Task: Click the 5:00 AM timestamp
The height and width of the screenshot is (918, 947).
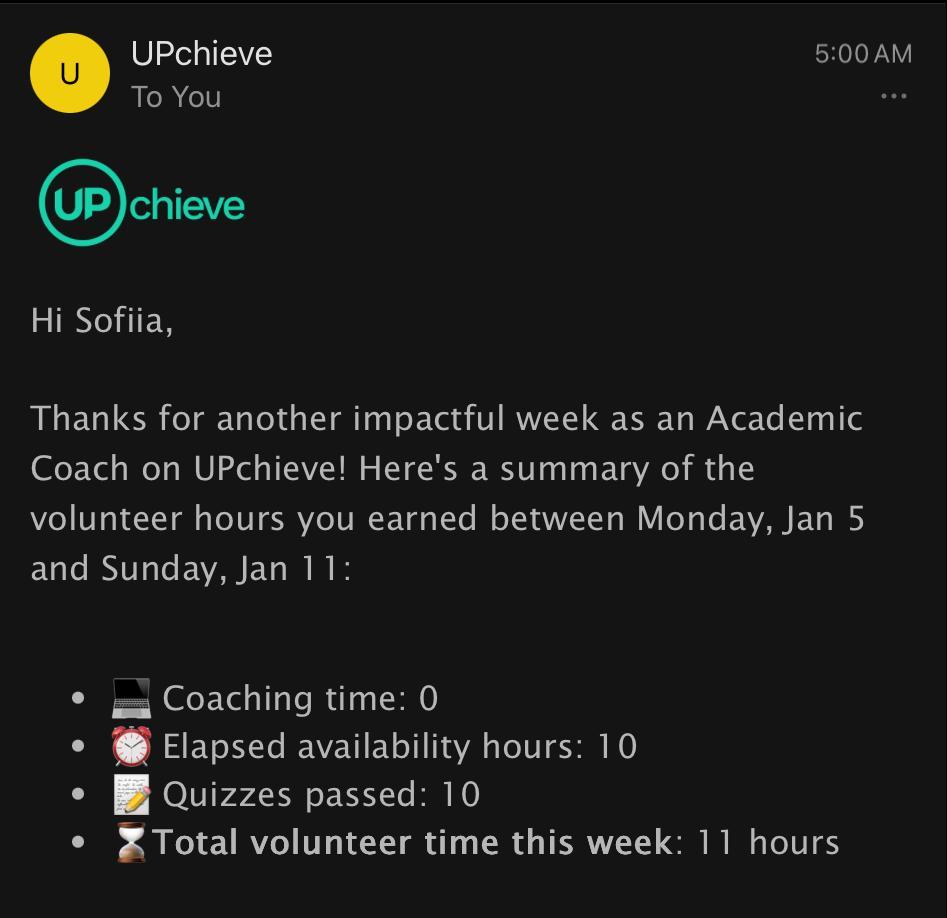Action: [863, 54]
